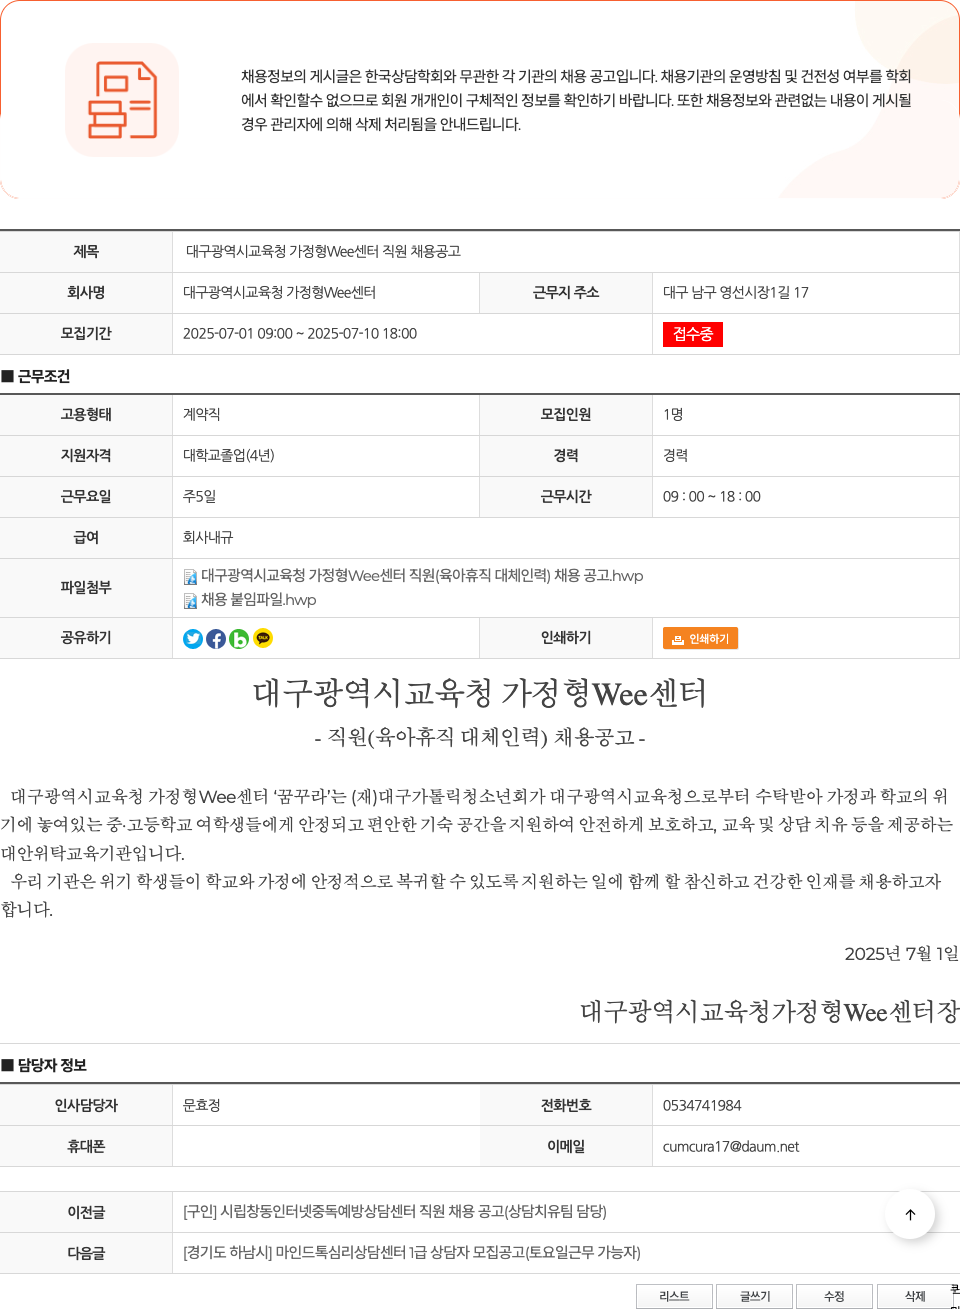960x1310 pixels.
Task: Click the email address cumcura17@daum.net
Action: coord(731,1147)
